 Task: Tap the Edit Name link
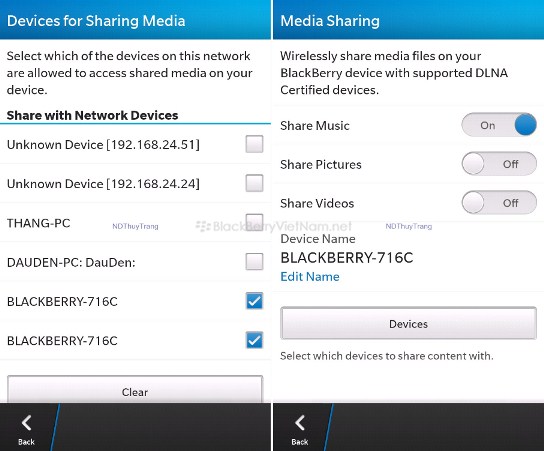tap(310, 276)
